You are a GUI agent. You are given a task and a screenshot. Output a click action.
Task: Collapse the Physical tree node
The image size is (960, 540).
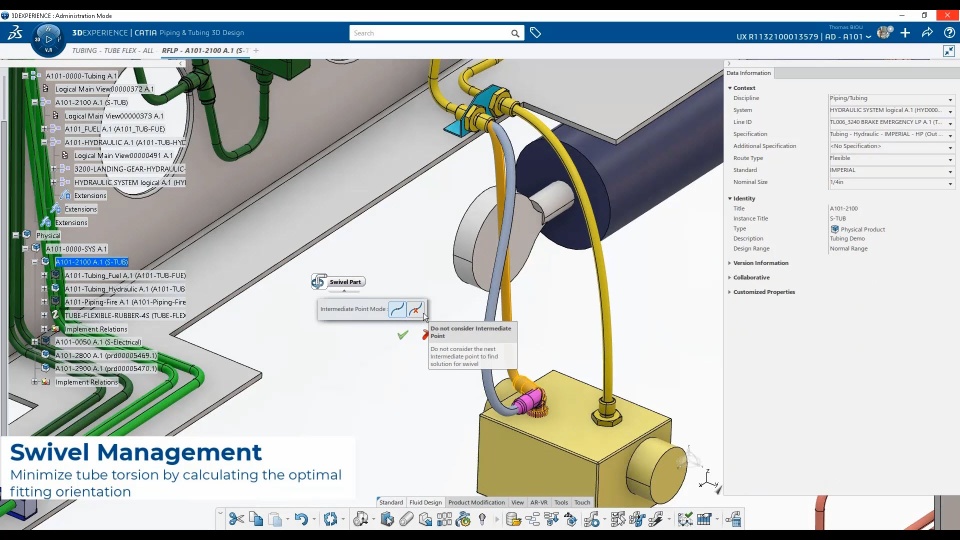pos(16,235)
